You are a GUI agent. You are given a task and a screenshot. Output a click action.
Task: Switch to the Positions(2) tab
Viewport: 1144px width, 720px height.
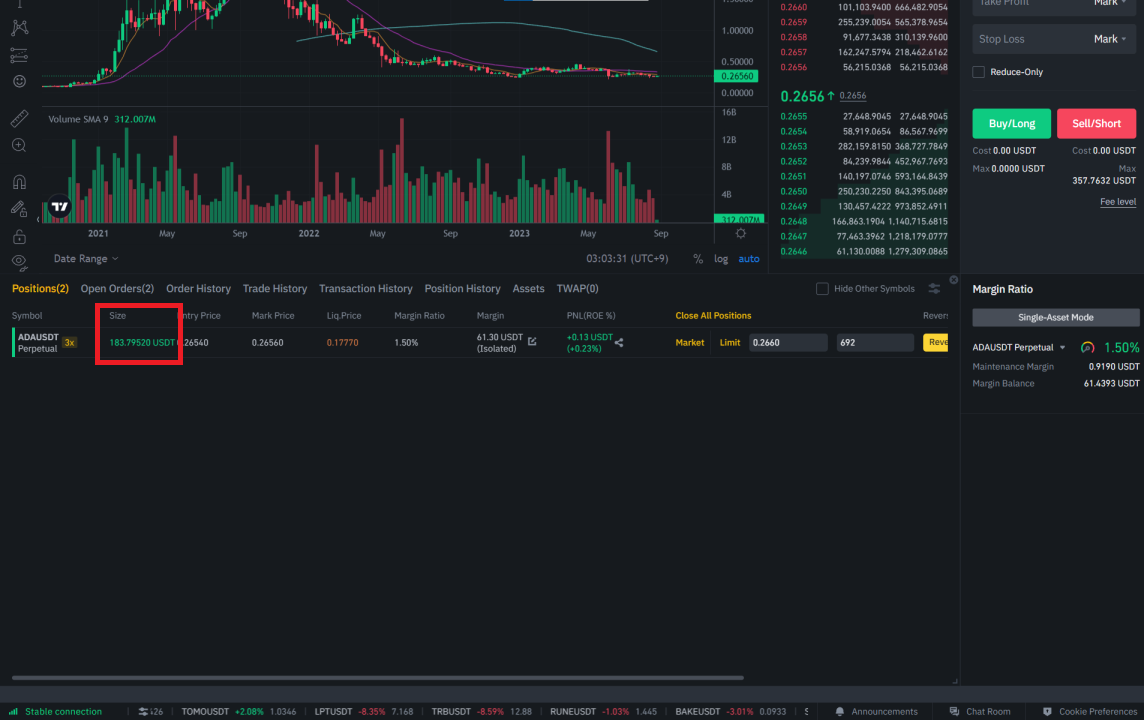tap(40, 289)
